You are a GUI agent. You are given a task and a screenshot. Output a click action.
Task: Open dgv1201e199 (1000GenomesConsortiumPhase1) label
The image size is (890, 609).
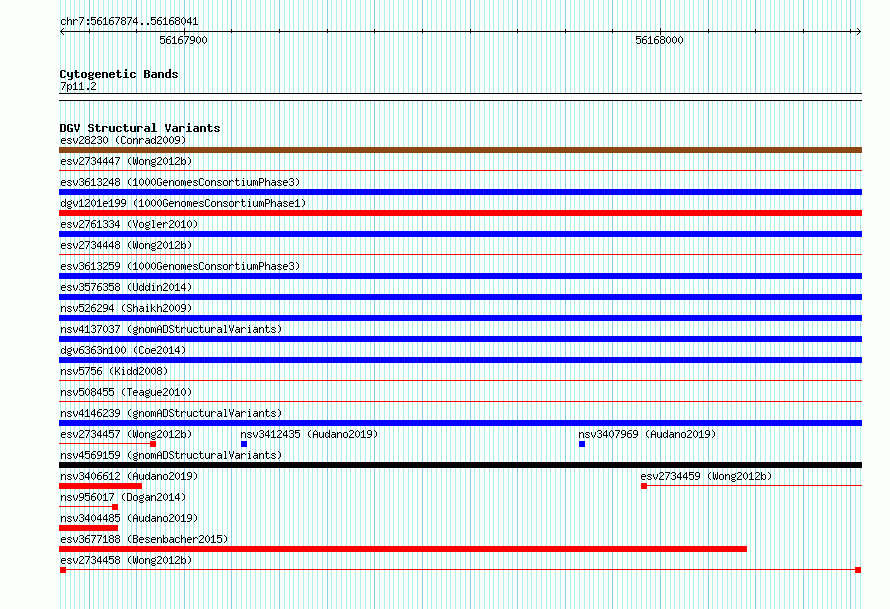pos(183,203)
